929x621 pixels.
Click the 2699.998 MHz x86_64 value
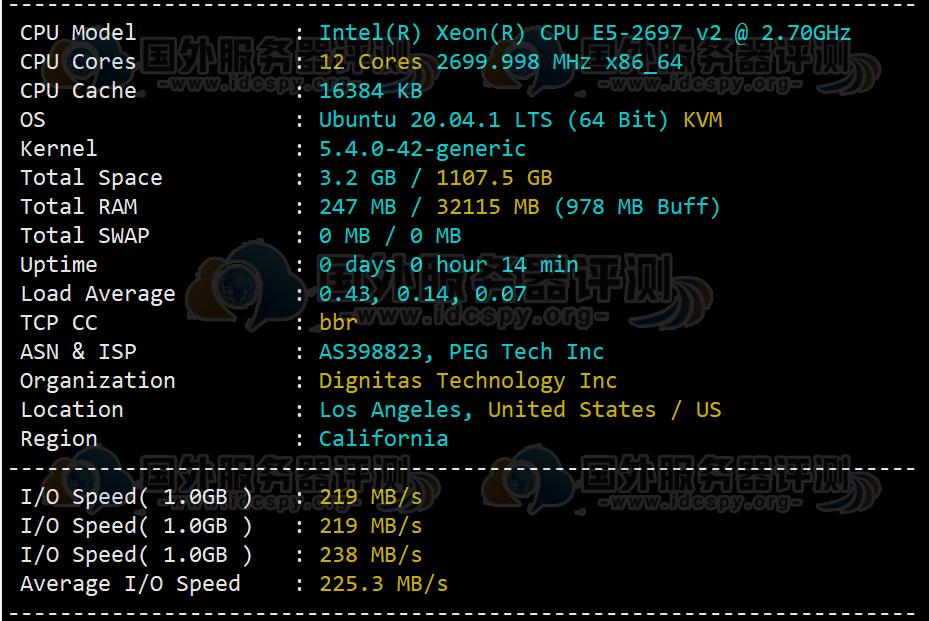pyautogui.click(x=559, y=62)
